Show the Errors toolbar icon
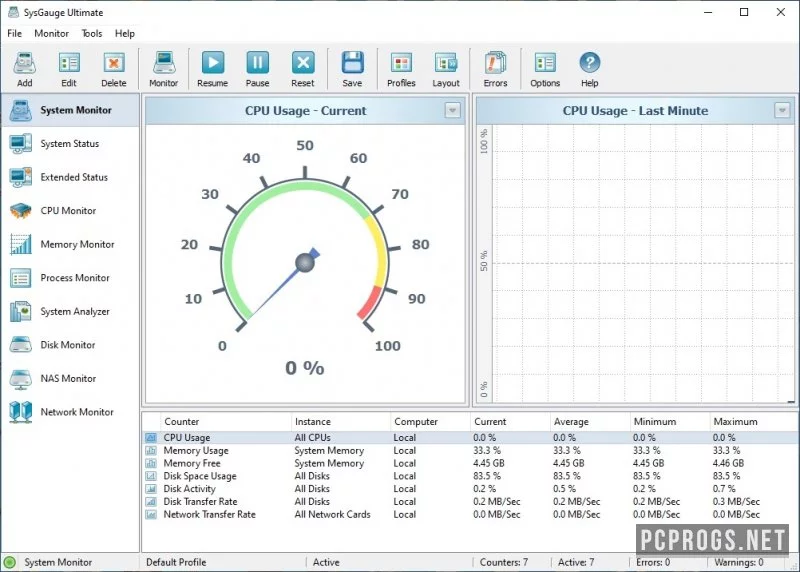Screen dimensions: 800x572 pyautogui.click(x=495, y=69)
